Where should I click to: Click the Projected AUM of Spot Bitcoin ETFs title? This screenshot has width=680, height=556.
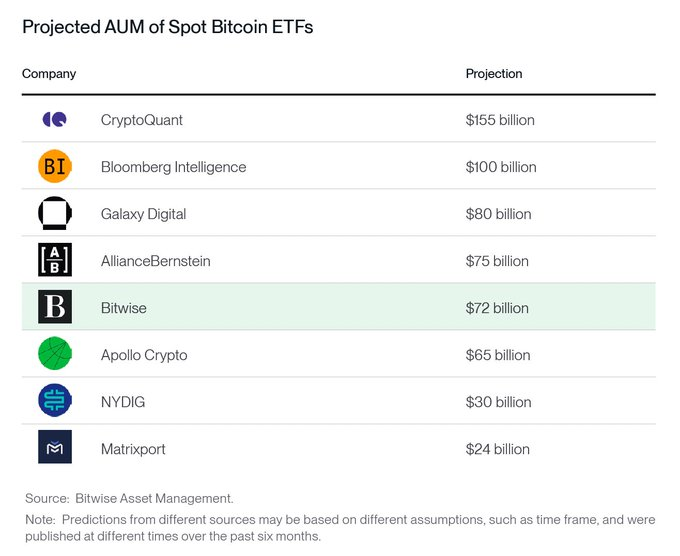pyautogui.click(x=167, y=27)
